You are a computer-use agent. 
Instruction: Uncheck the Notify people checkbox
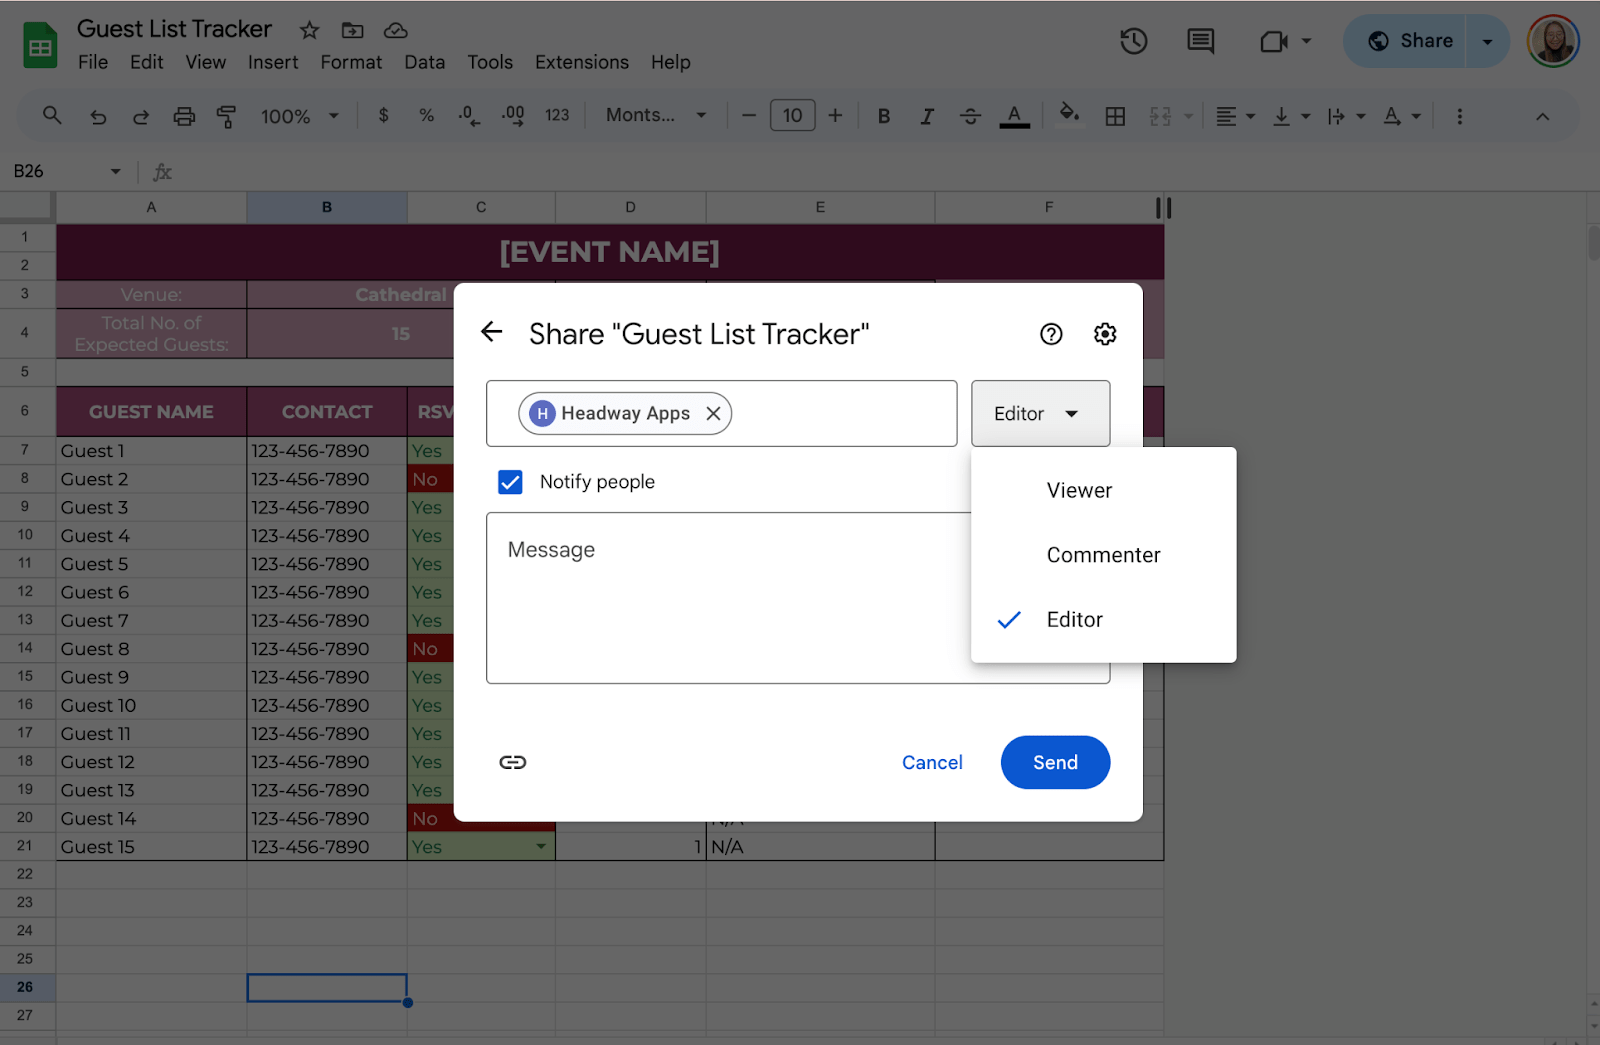click(x=510, y=482)
